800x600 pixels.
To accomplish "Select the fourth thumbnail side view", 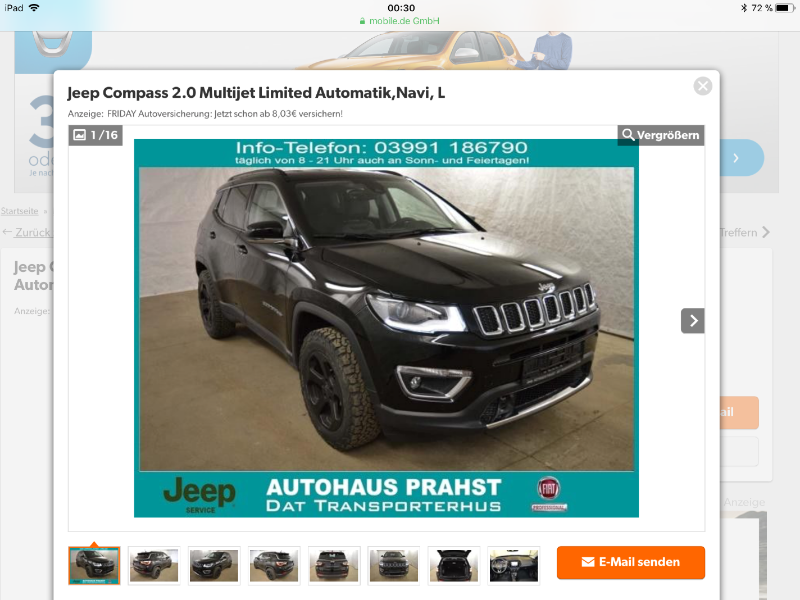I will 274,565.
